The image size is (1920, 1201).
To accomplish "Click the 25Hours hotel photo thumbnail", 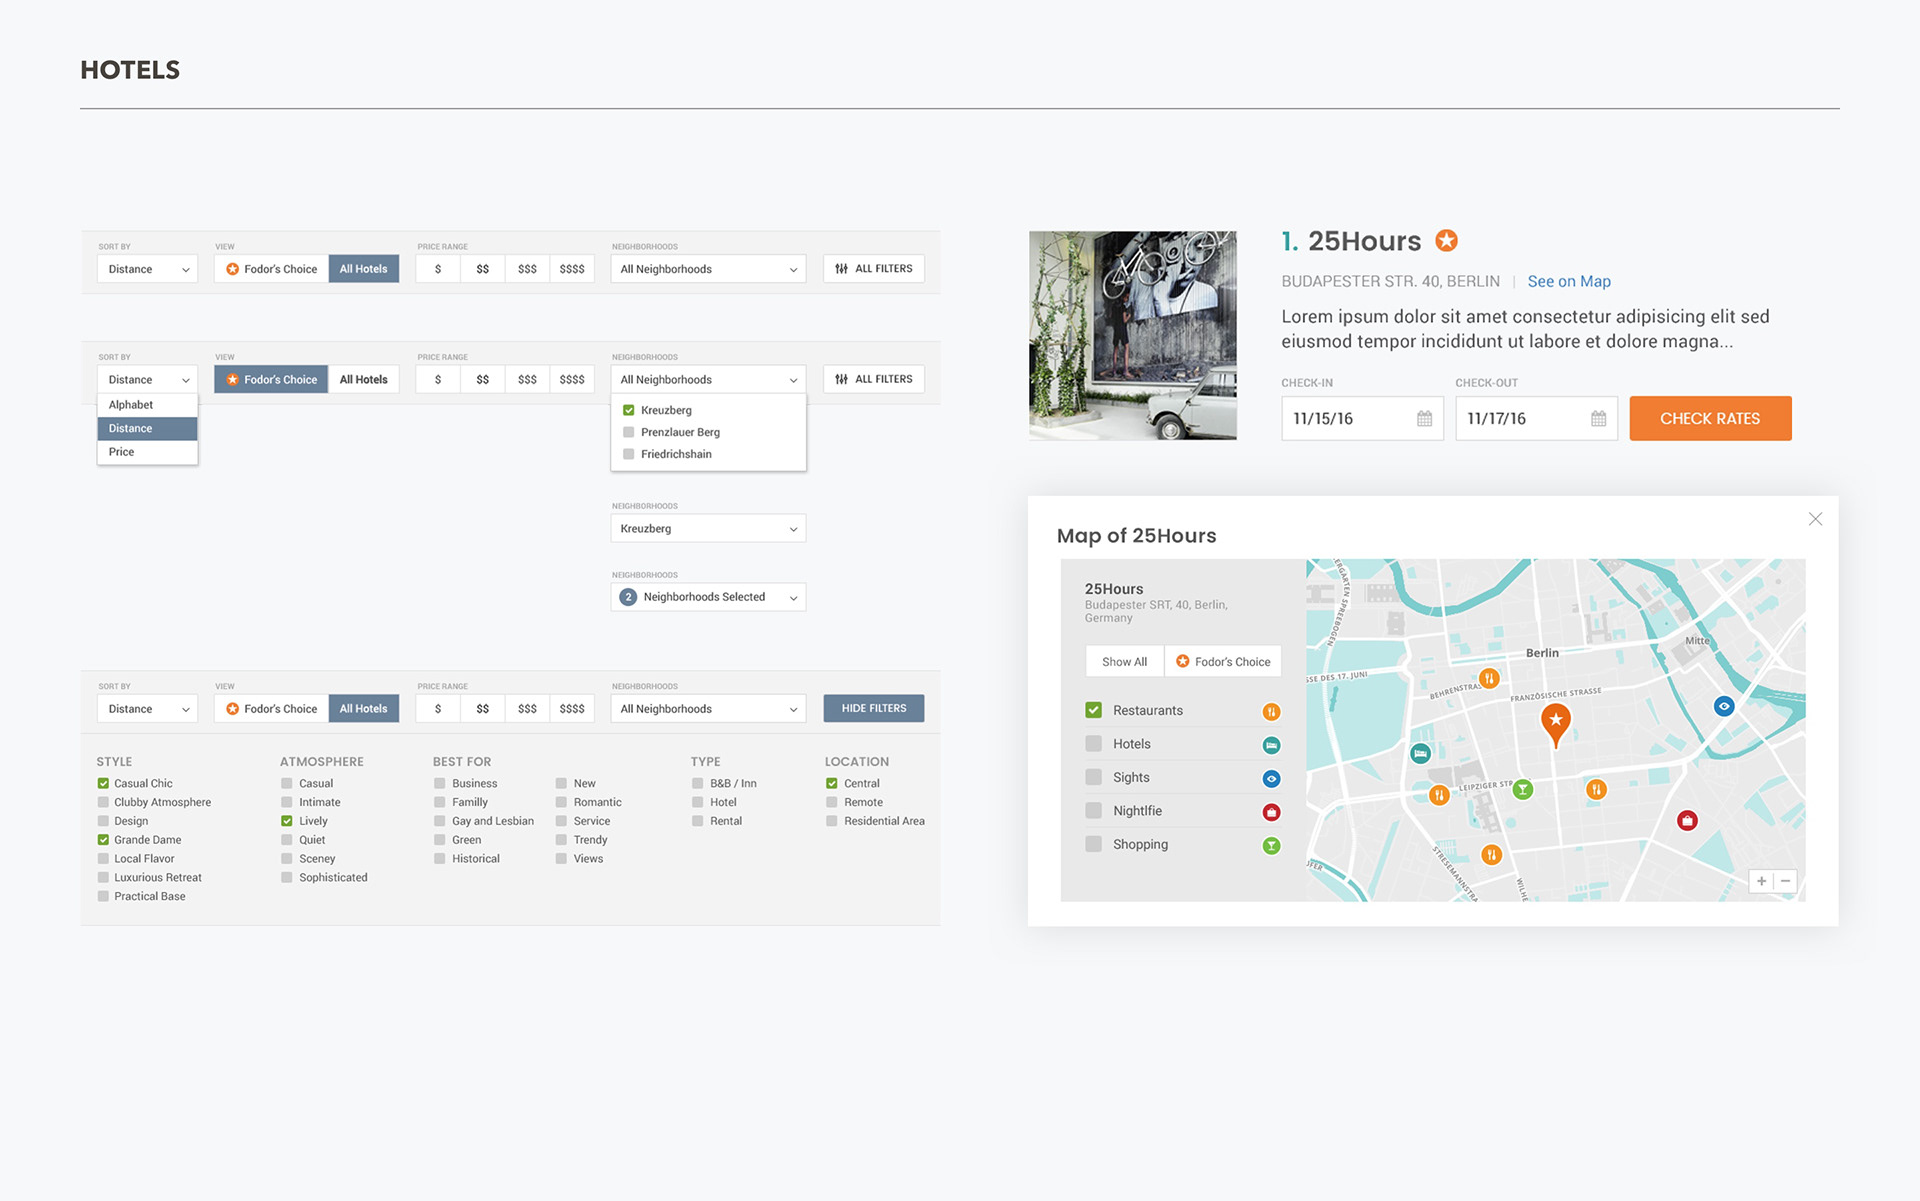I will (x=1132, y=336).
